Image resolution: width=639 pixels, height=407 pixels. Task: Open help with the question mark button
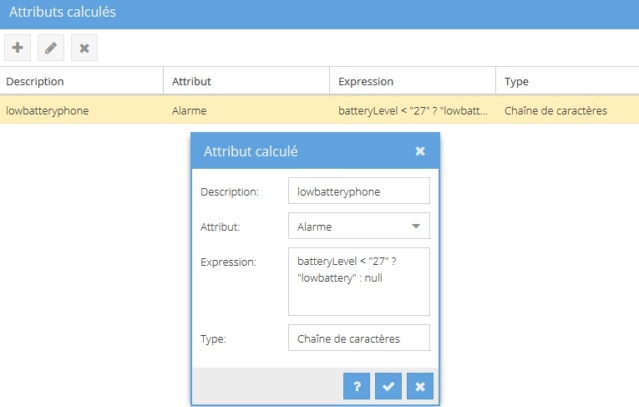coord(357,386)
